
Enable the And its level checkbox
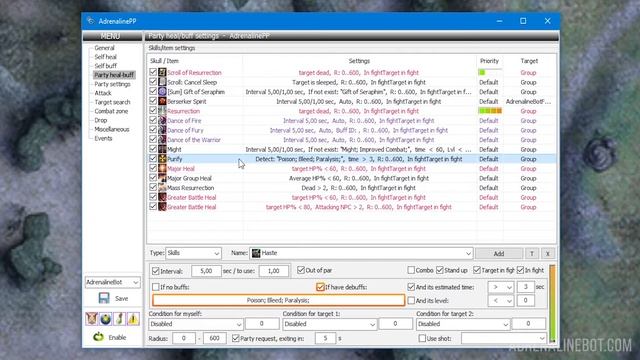coord(411,300)
